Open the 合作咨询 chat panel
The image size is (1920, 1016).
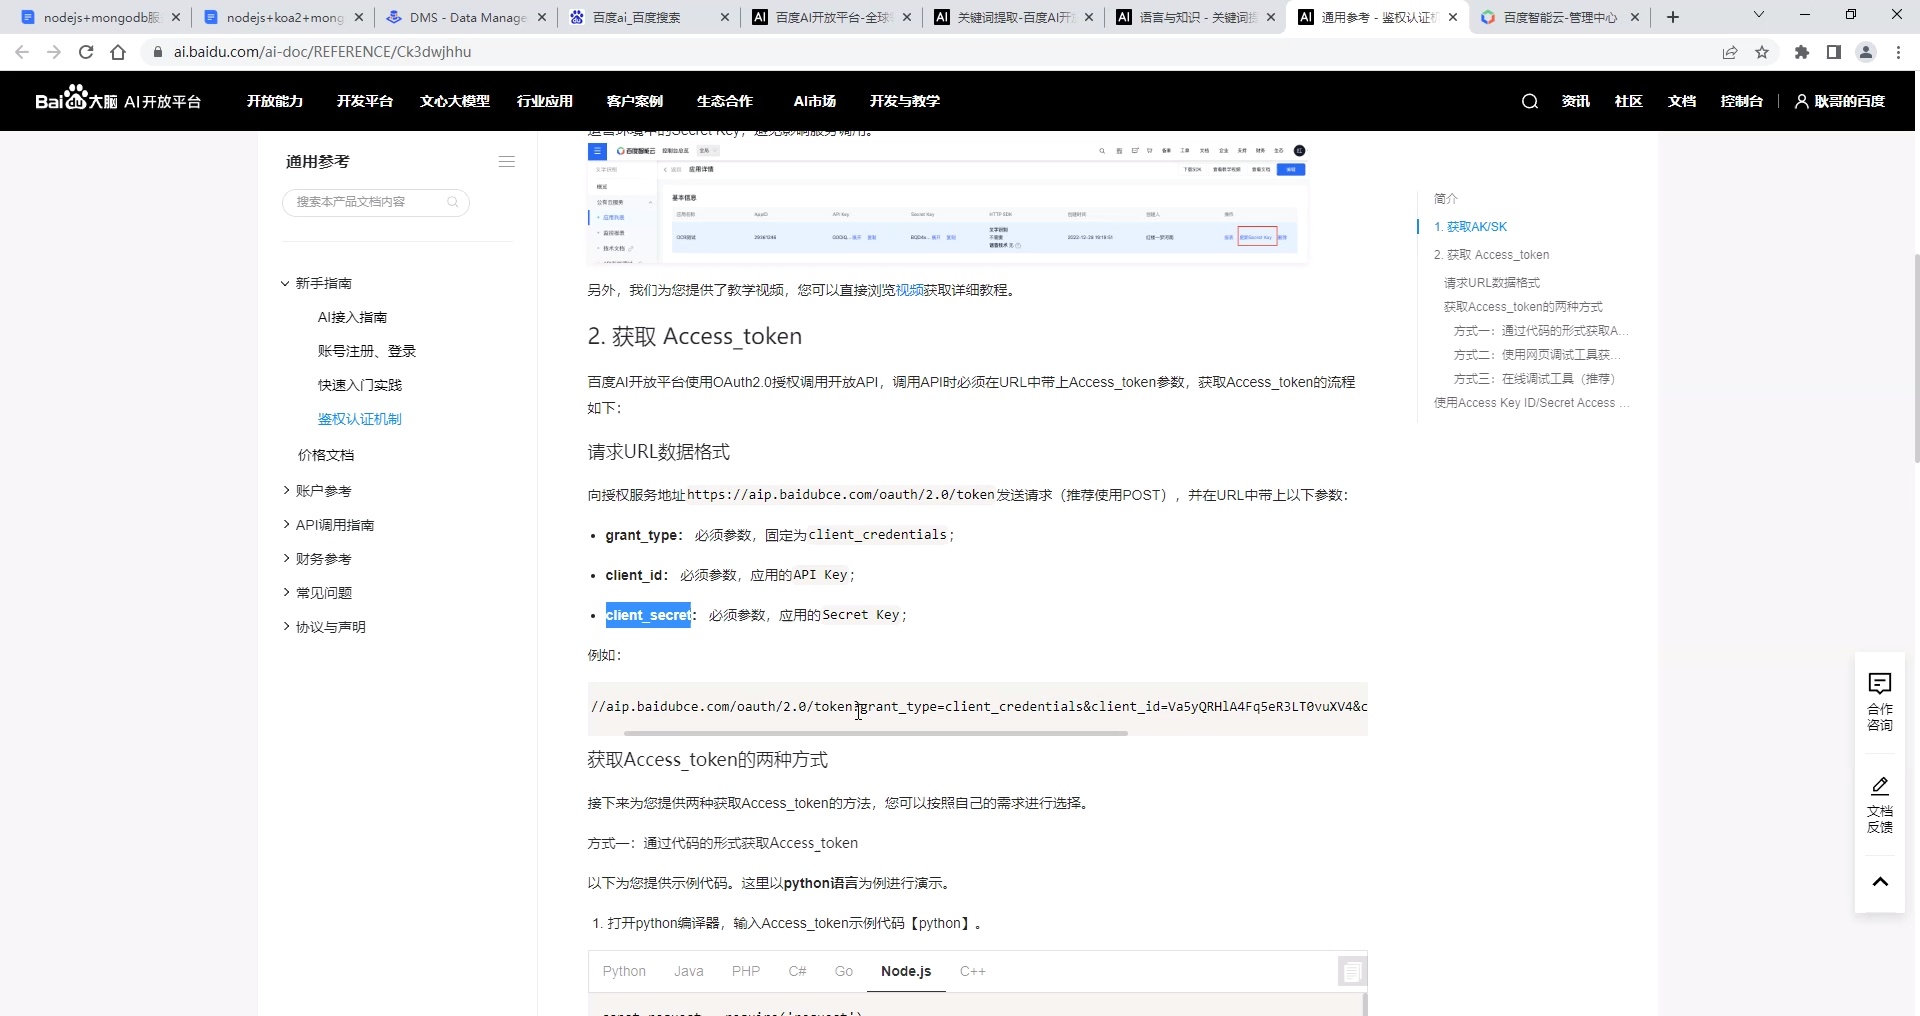1880,700
